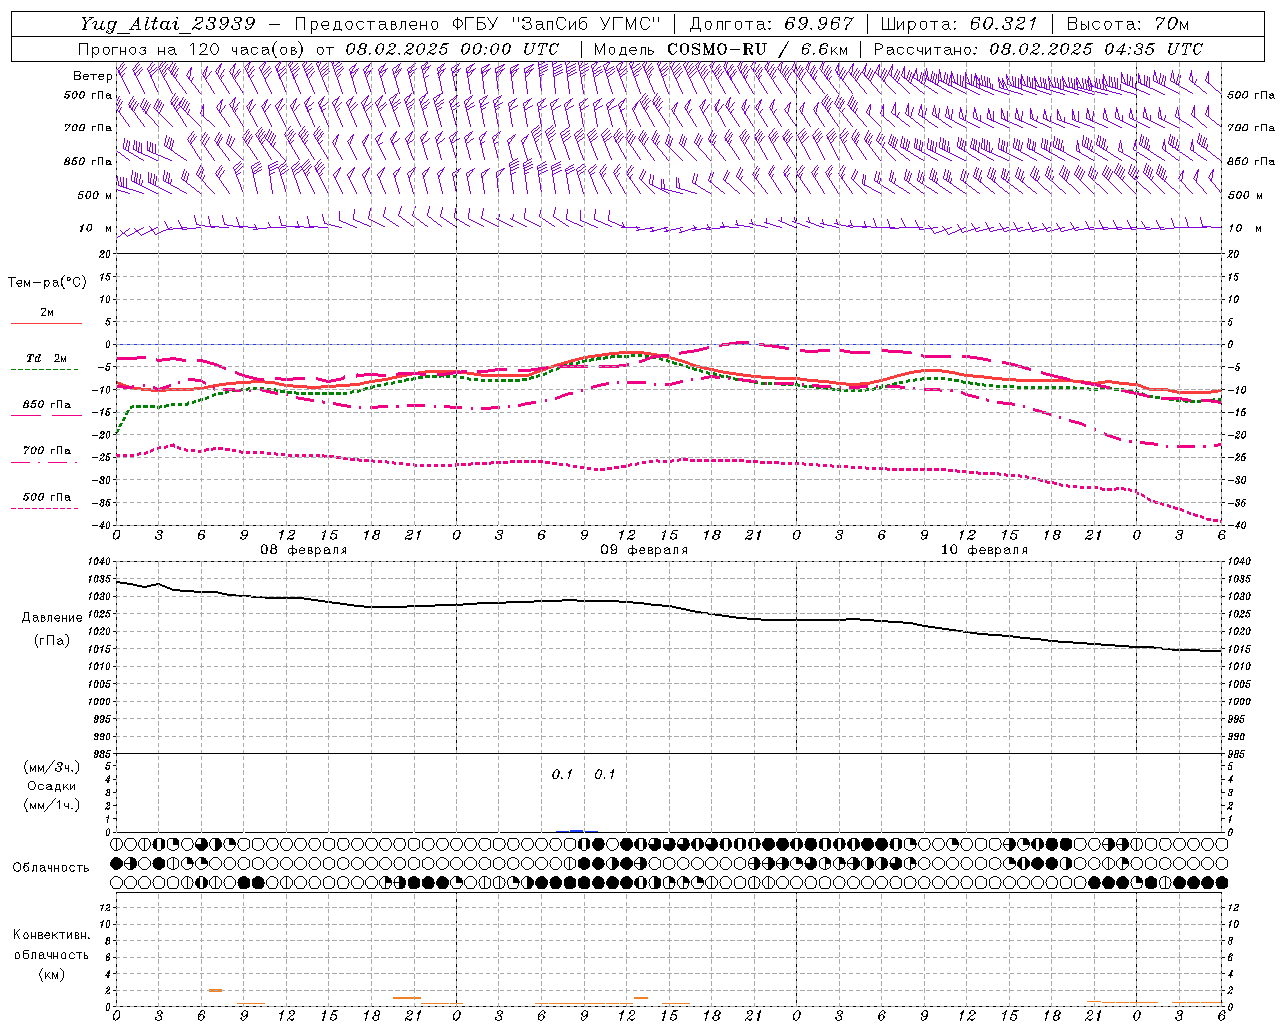
Task: Click the Тем-ра(°C) temperature axis label
Action: (47, 283)
